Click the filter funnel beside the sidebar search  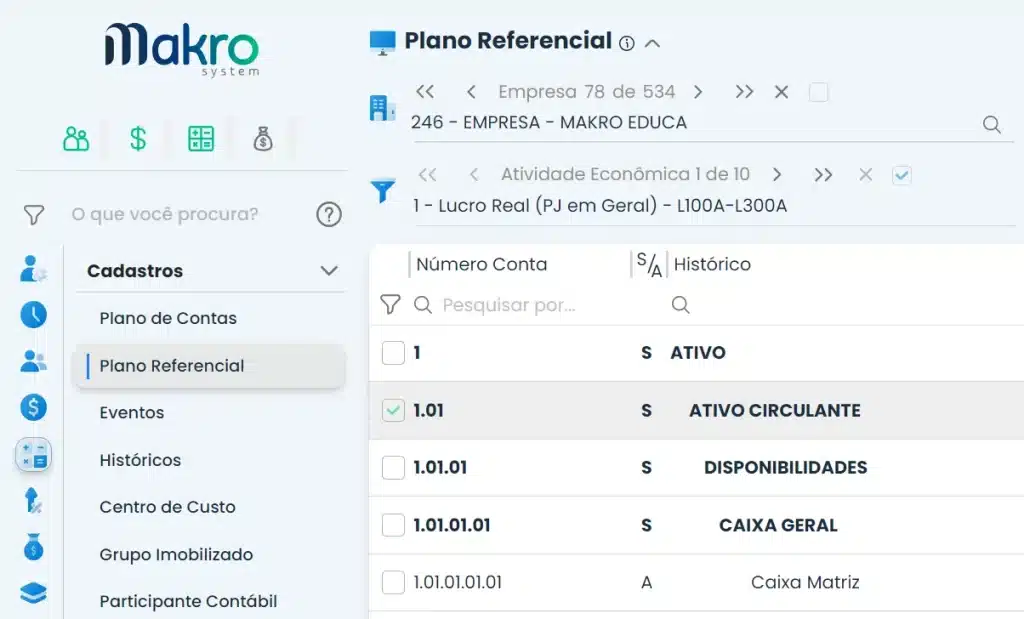34,214
